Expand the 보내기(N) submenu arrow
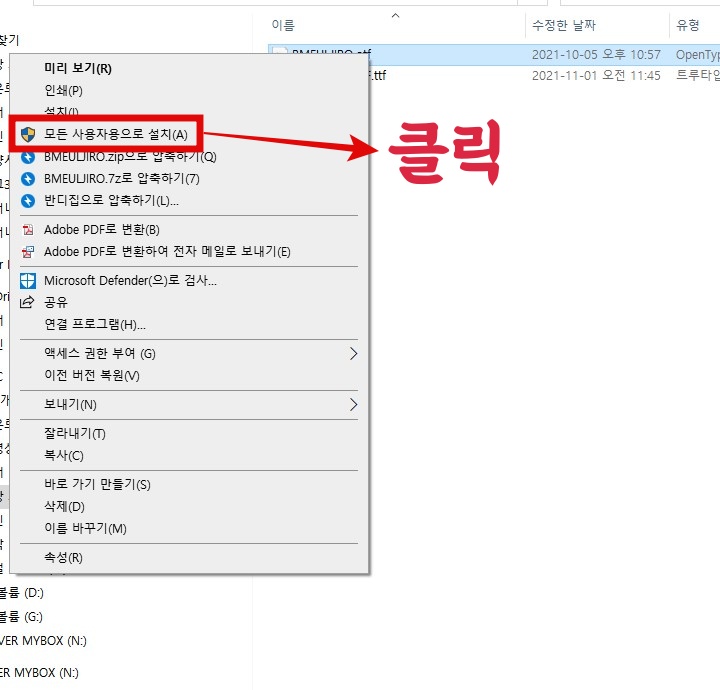Viewport: 720px width, 690px height. [353, 404]
